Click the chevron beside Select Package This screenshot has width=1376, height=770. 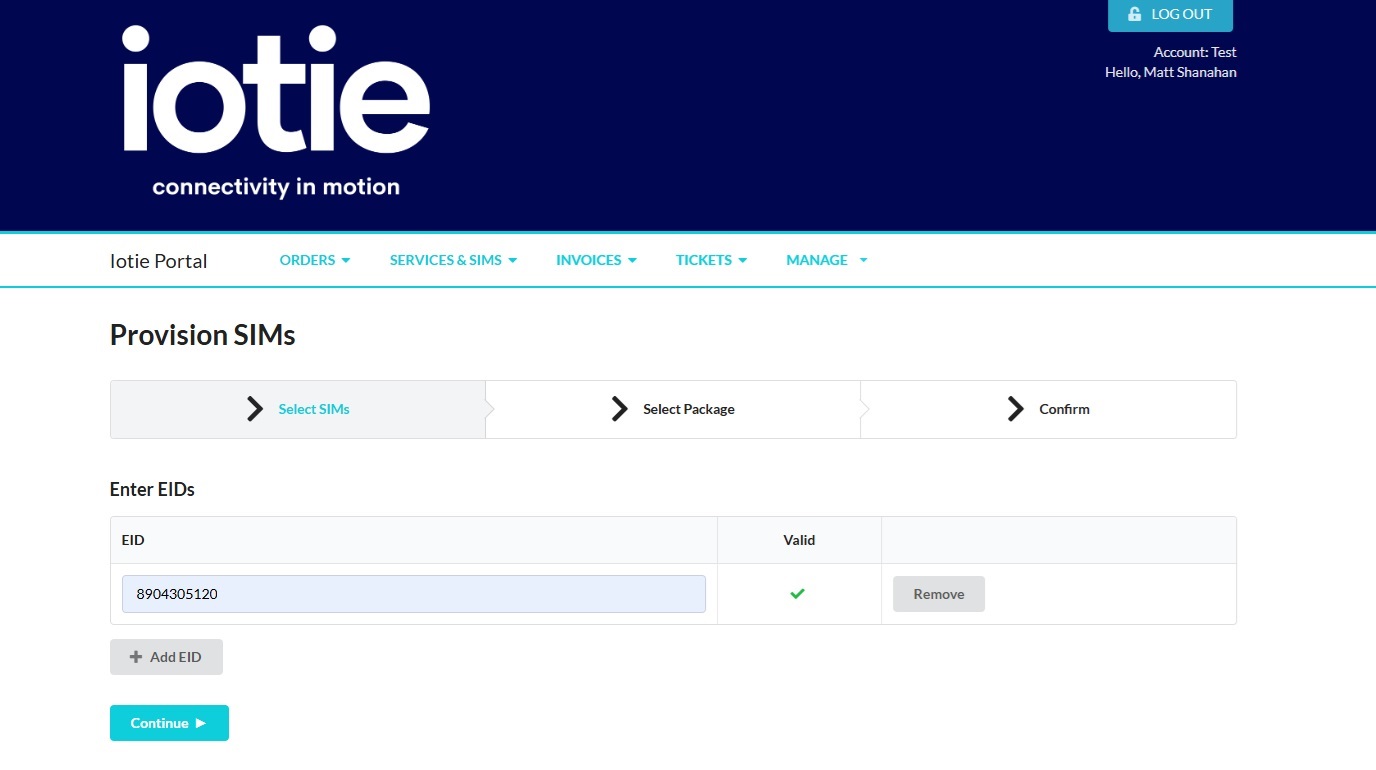[620, 409]
